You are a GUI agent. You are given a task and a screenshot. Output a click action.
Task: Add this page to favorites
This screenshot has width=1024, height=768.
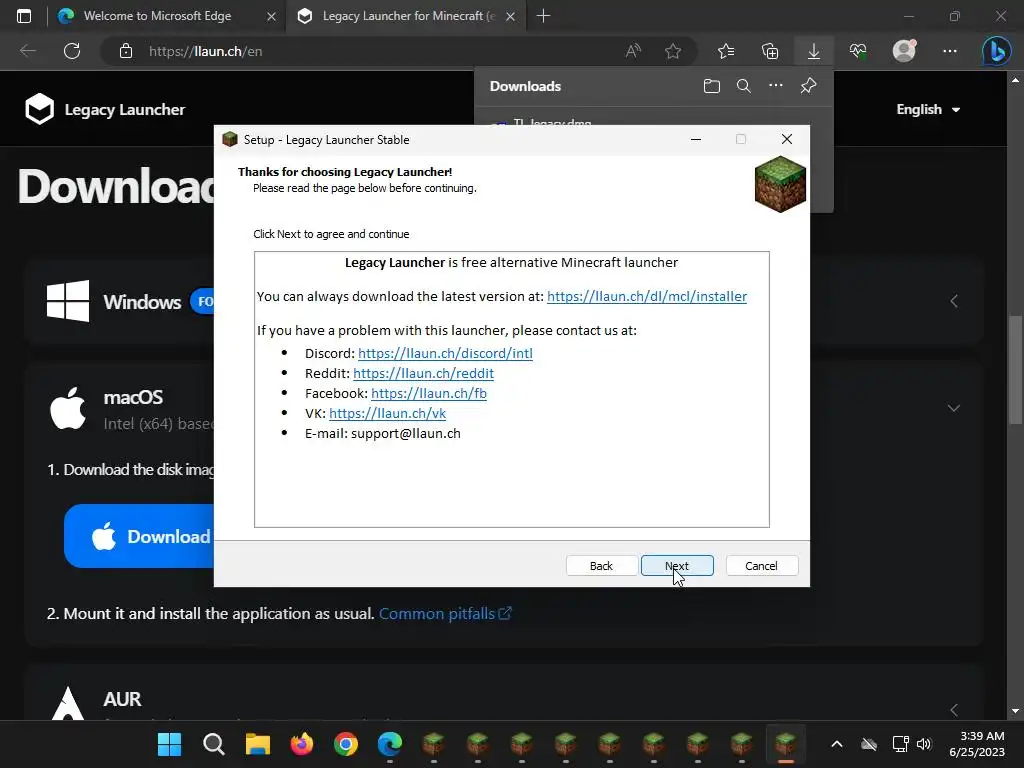[x=673, y=51]
